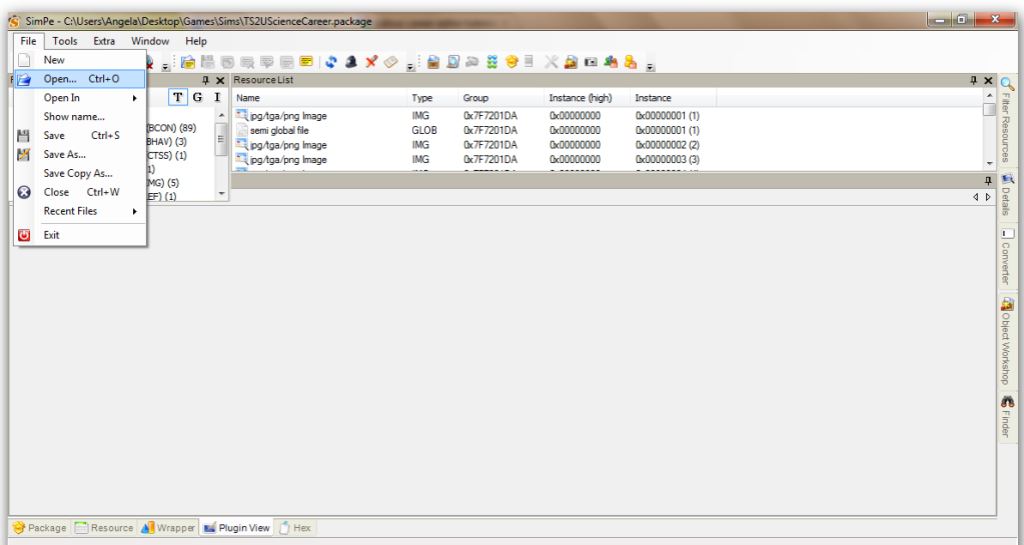Click the green and blue stacked icon
Image resolution: width=1024 pixels, height=545 pixels.
[x=492, y=62]
